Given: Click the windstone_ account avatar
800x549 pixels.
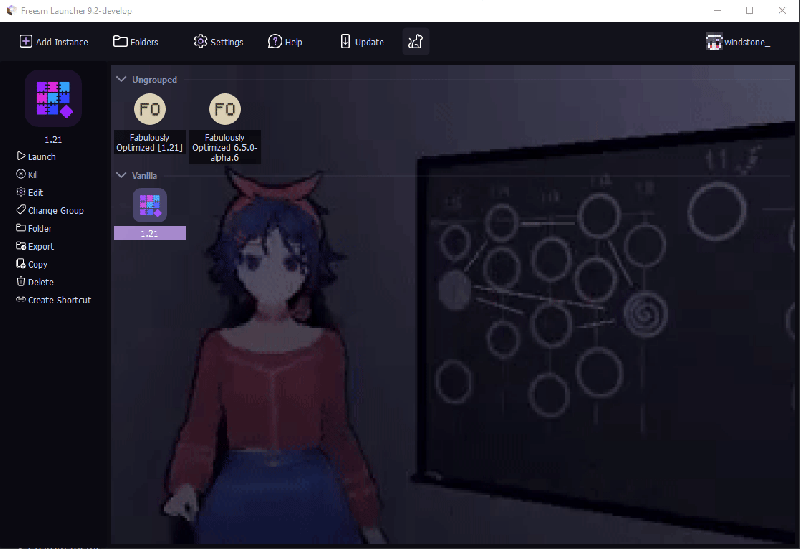Looking at the screenshot, I should click(714, 41).
